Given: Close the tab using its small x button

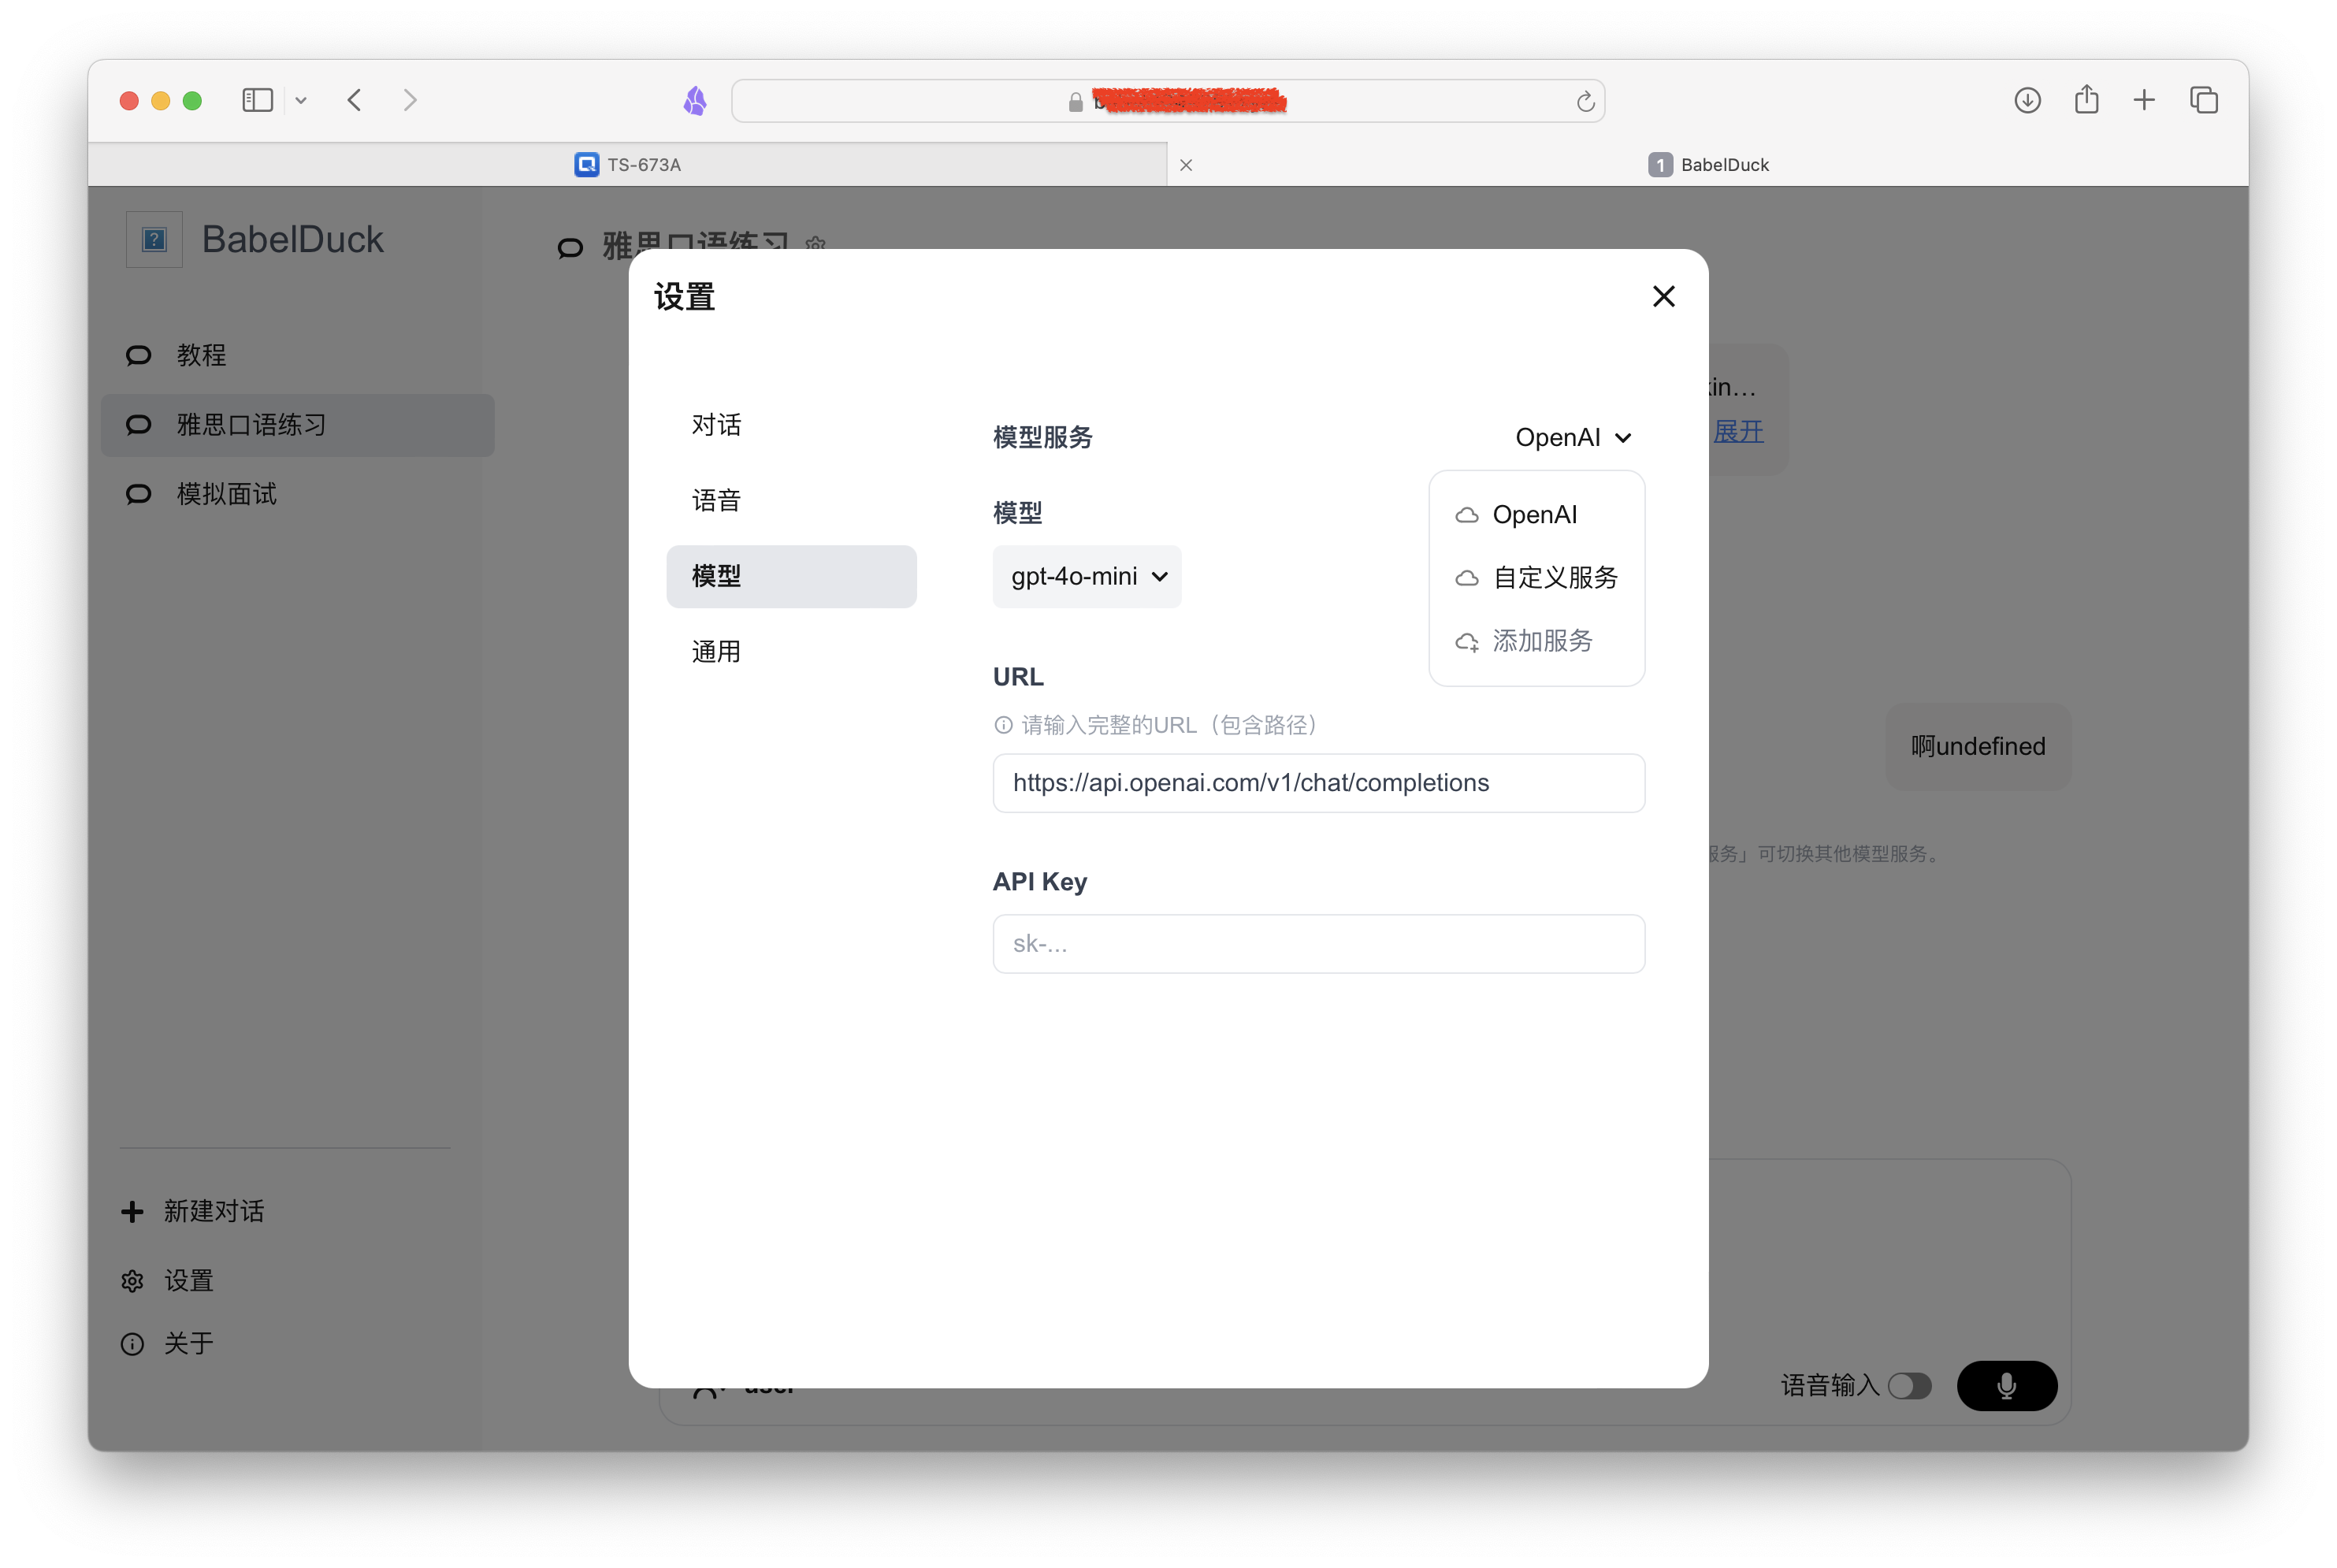Looking at the screenshot, I should (1186, 165).
